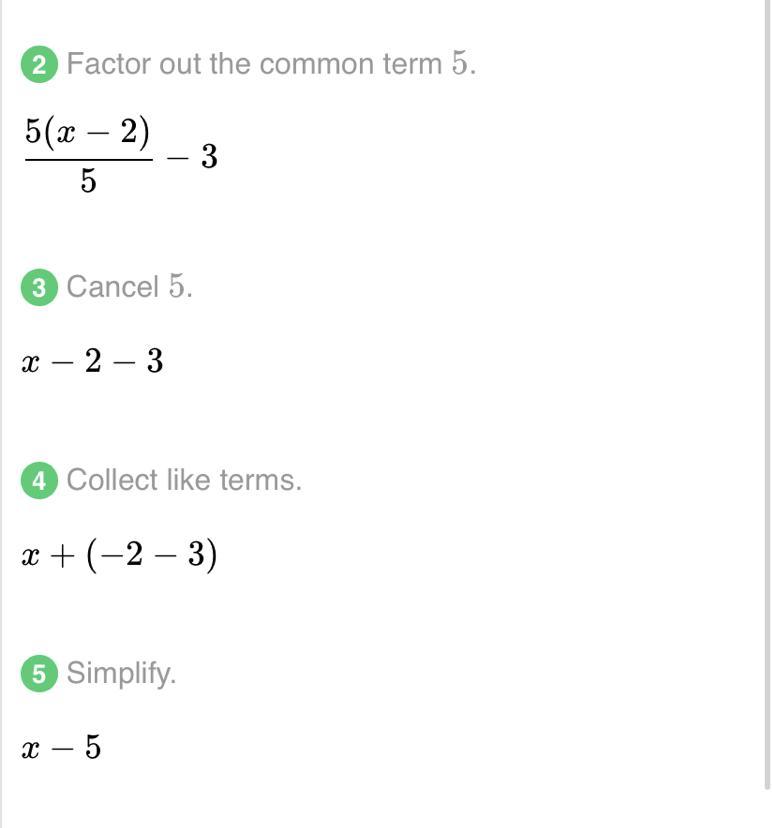Select the expression x − 2 − 3

[92, 361]
